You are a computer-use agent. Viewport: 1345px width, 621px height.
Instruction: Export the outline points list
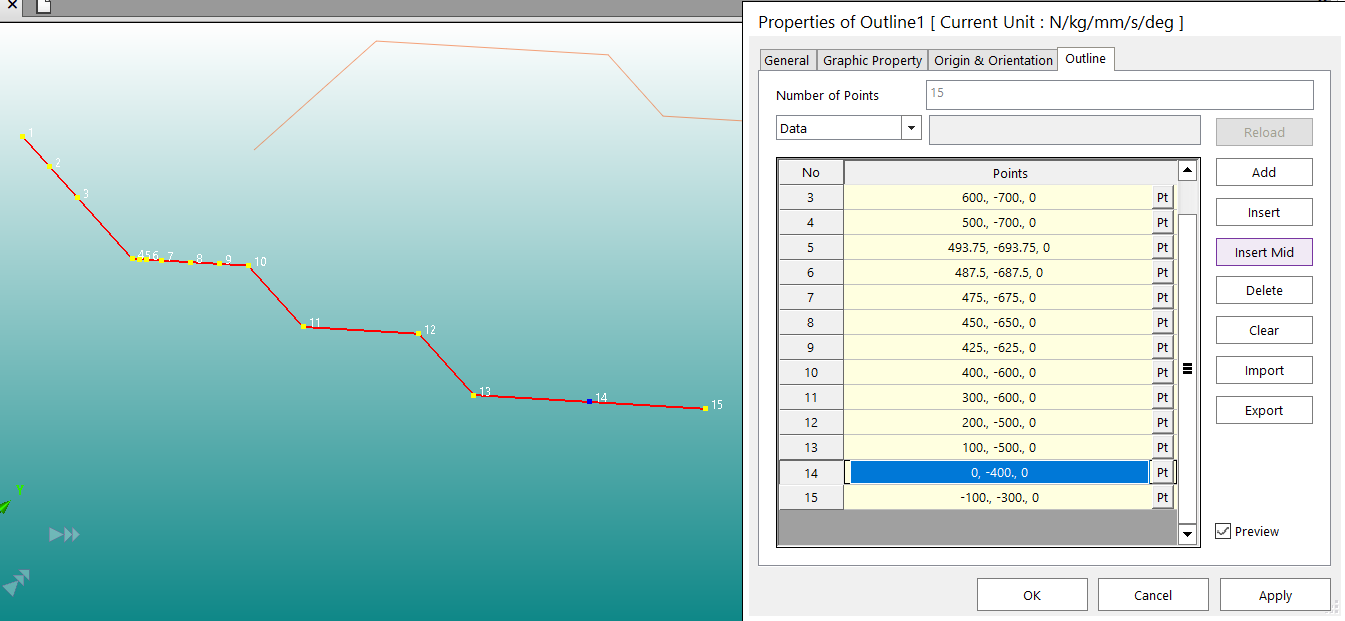click(1263, 410)
